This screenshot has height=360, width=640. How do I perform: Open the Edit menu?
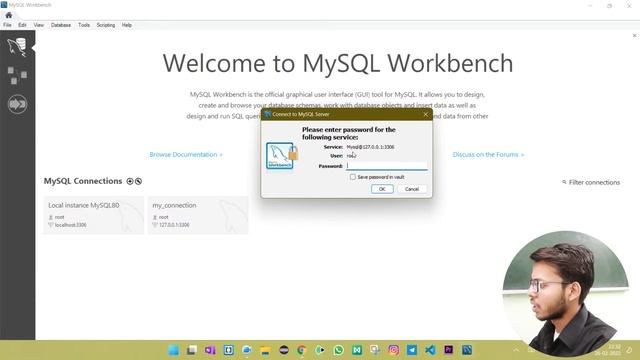point(22,25)
